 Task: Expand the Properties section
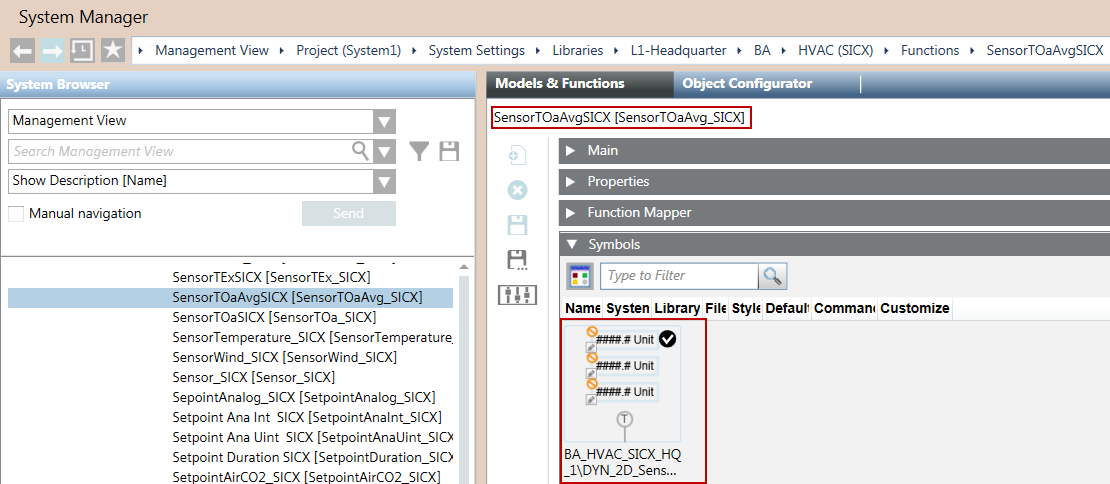(x=618, y=182)
